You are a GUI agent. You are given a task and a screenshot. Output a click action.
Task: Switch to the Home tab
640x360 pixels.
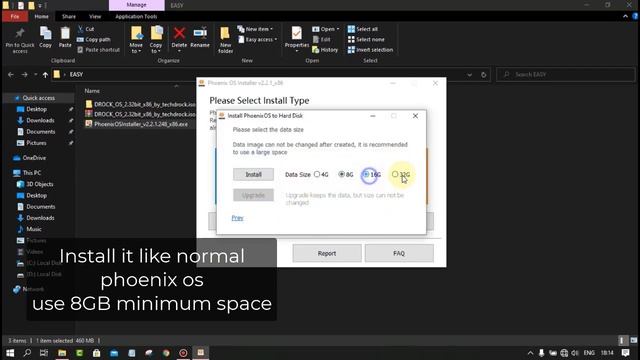tap(41, 16)
